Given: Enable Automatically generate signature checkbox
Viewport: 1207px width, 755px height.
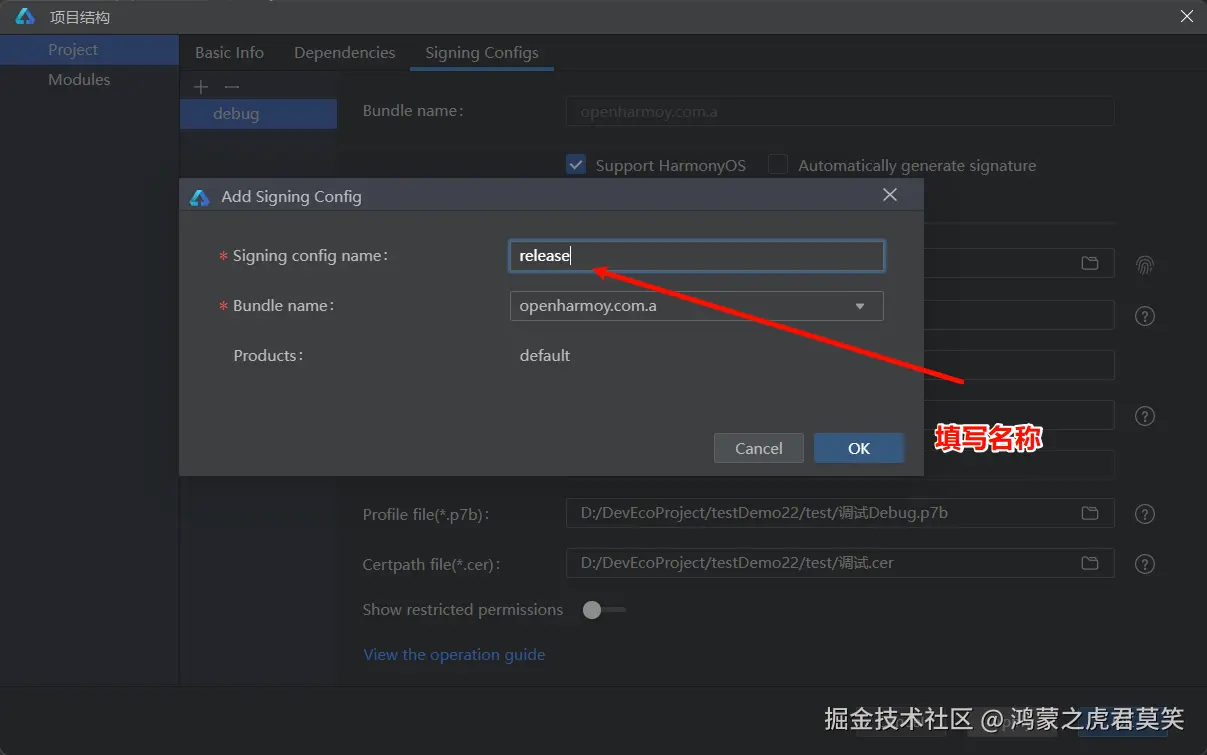Looking at the screenshot, I should (x=778, y=165).
